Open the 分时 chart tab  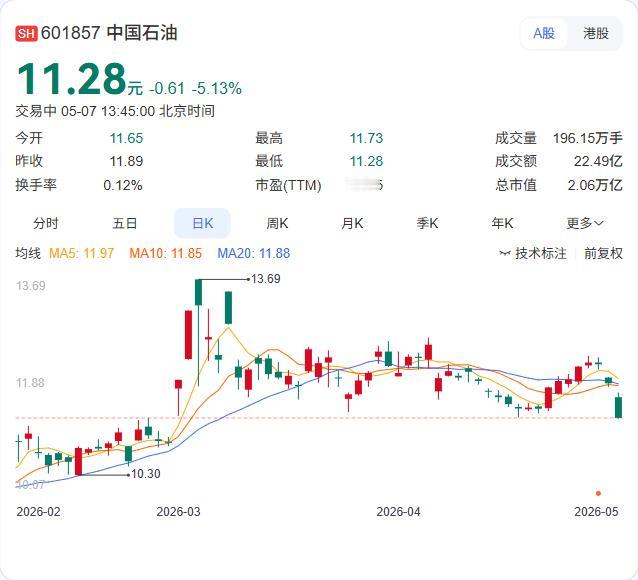point(46,223)
